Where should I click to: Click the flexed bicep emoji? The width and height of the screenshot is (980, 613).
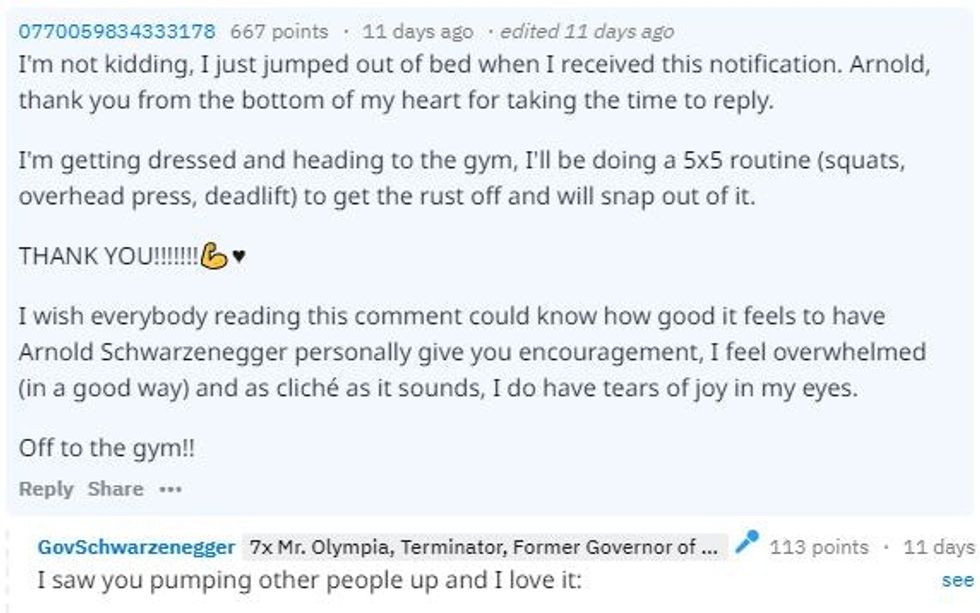[214, 256]
